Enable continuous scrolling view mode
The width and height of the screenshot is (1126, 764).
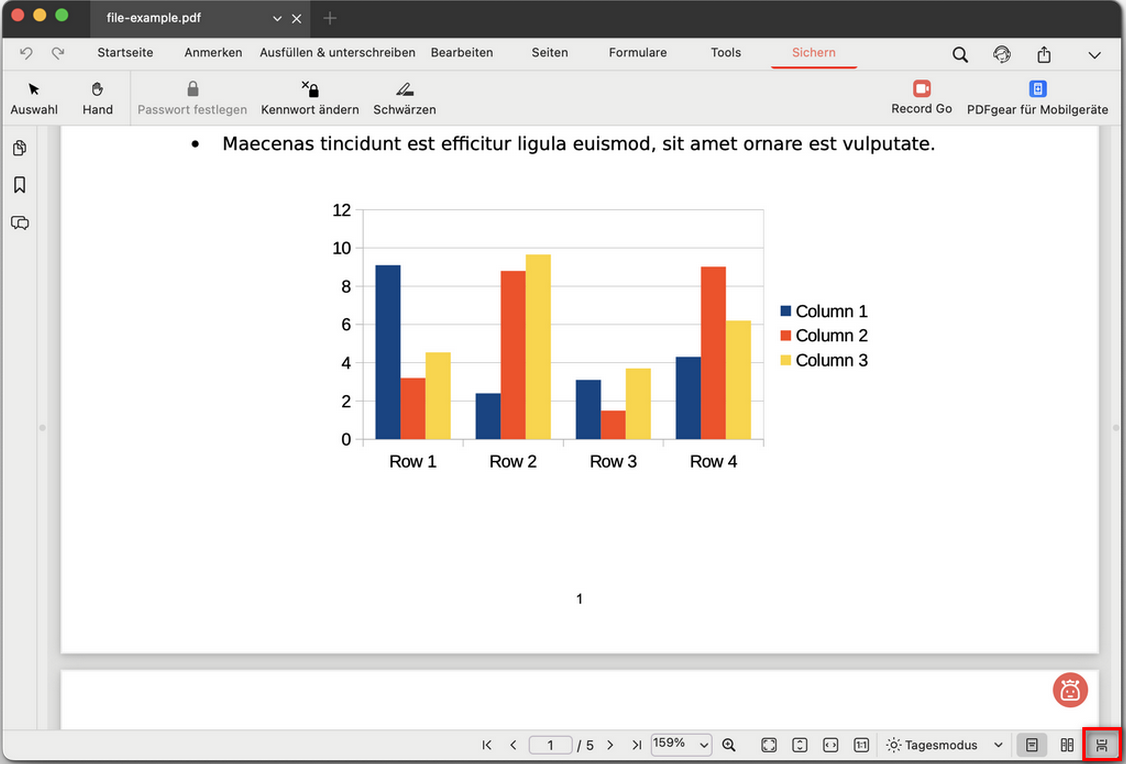coord(1102,745)
